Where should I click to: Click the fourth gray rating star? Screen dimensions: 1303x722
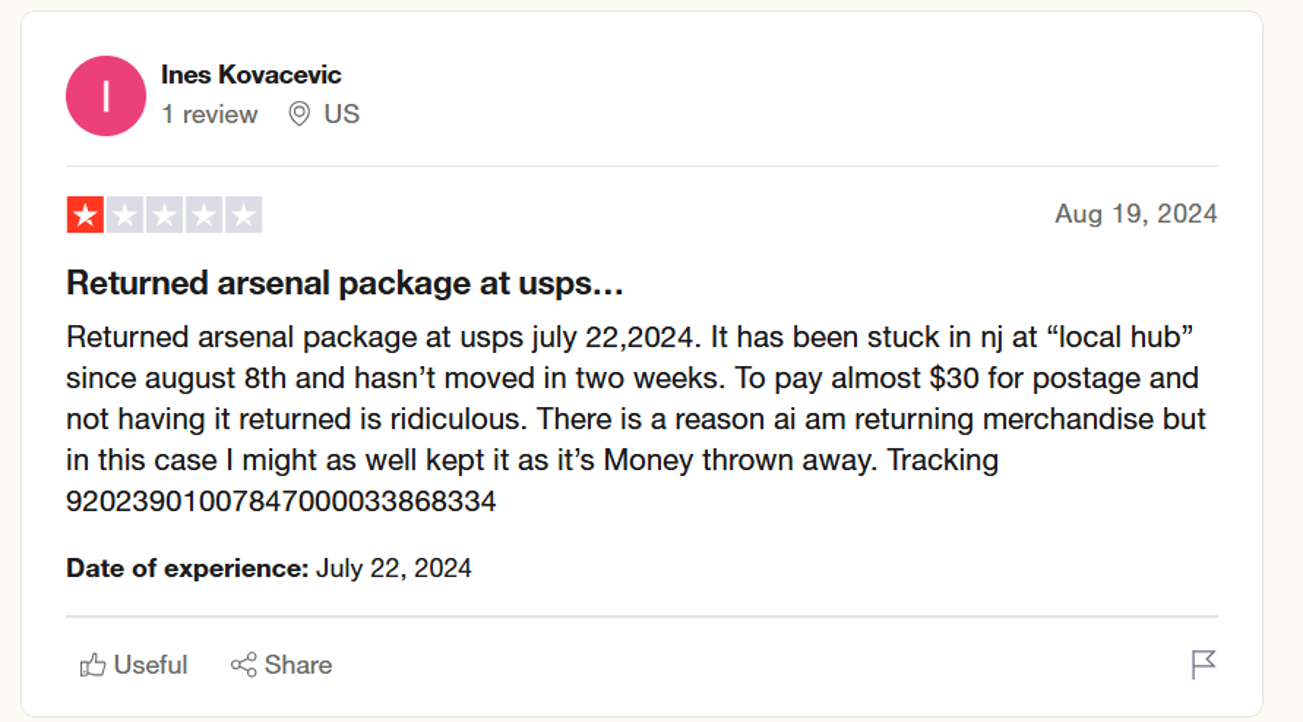coord(202,213)
